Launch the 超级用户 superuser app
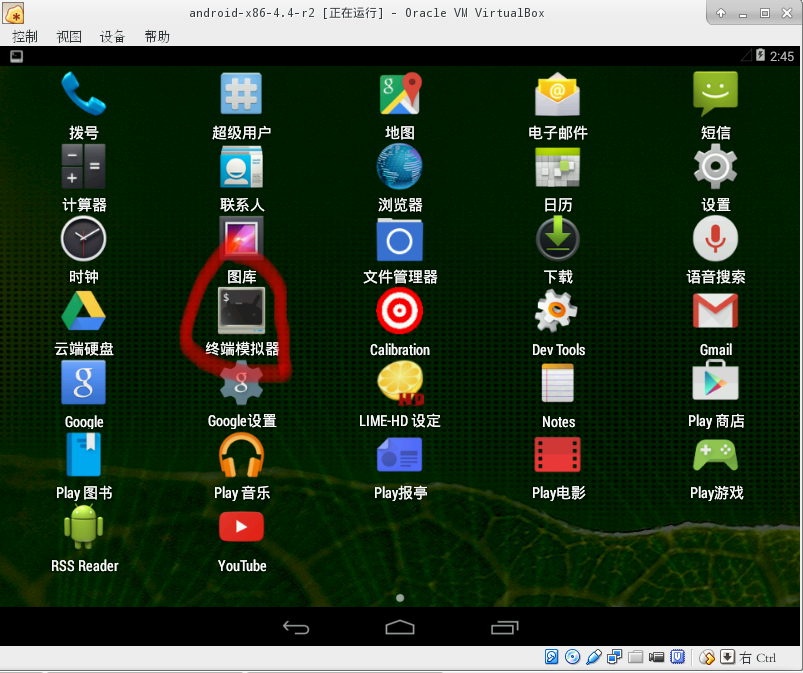The height and width of the screenshot is (673, 803). coord(241,94)
